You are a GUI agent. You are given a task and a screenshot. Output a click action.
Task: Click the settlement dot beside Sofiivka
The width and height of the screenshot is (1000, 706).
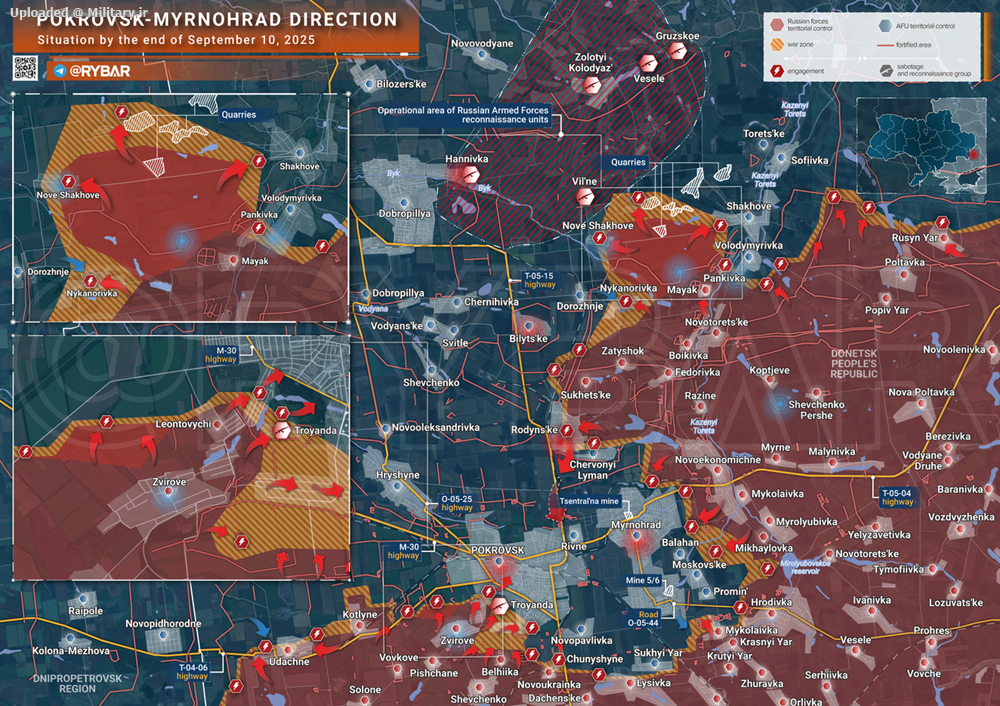coord(782,158)
